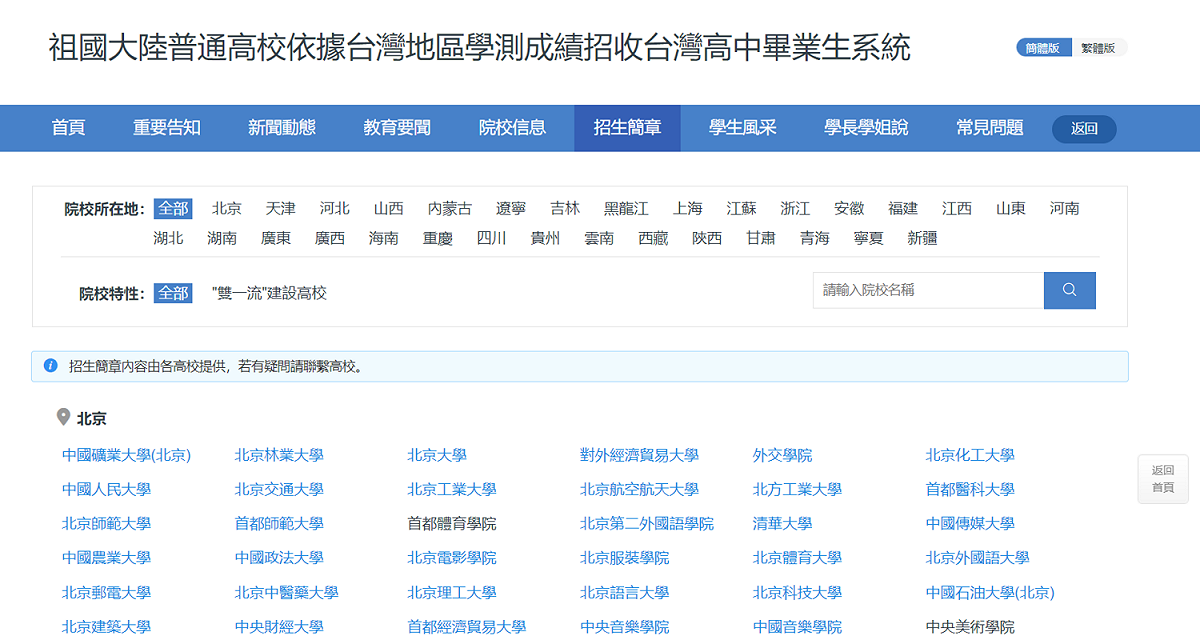Image resolution: width=1200 pixels, height=640 pixels.
Task: Filter schools by 江蘇
Action: (x=742, y=208)
